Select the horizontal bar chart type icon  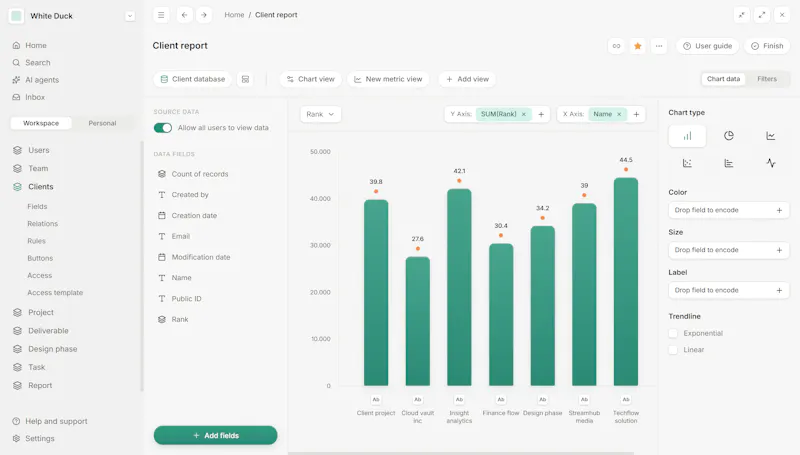tap(729, 163)
